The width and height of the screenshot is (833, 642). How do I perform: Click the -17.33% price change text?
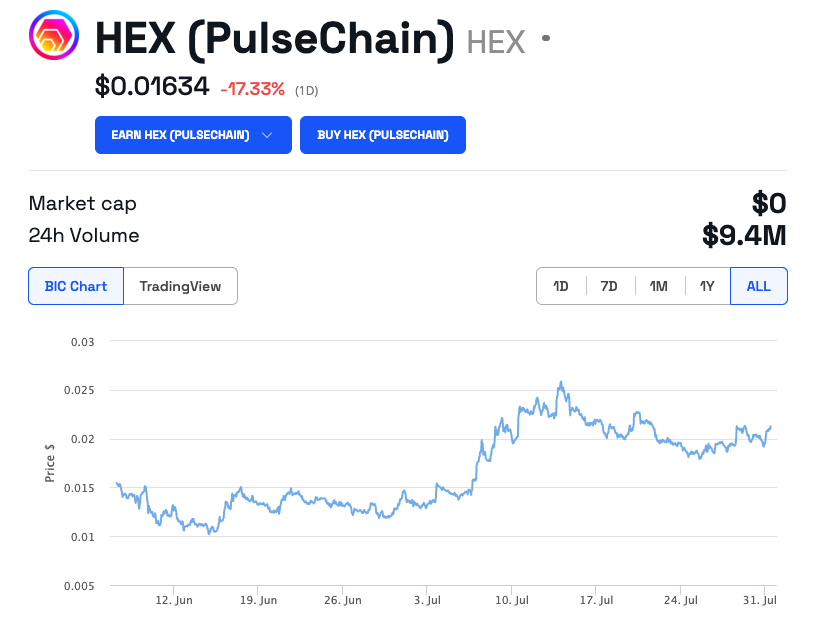click(x=253, y=89)
